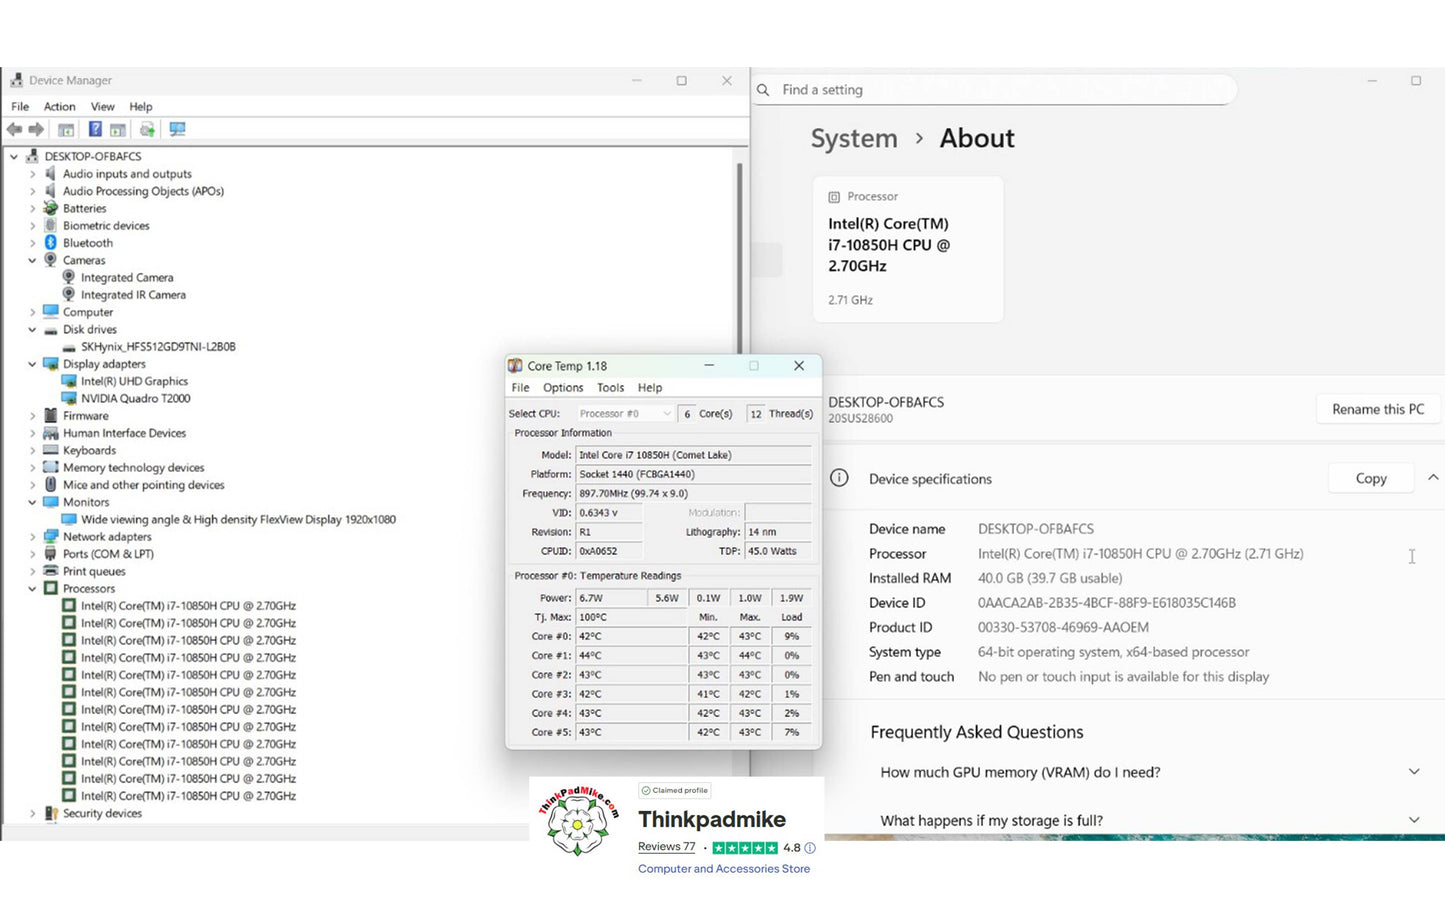This screenshot has height=908, width=1445.
Task: Click the Find a setting search field
Action: click(x=1000, y=90)
